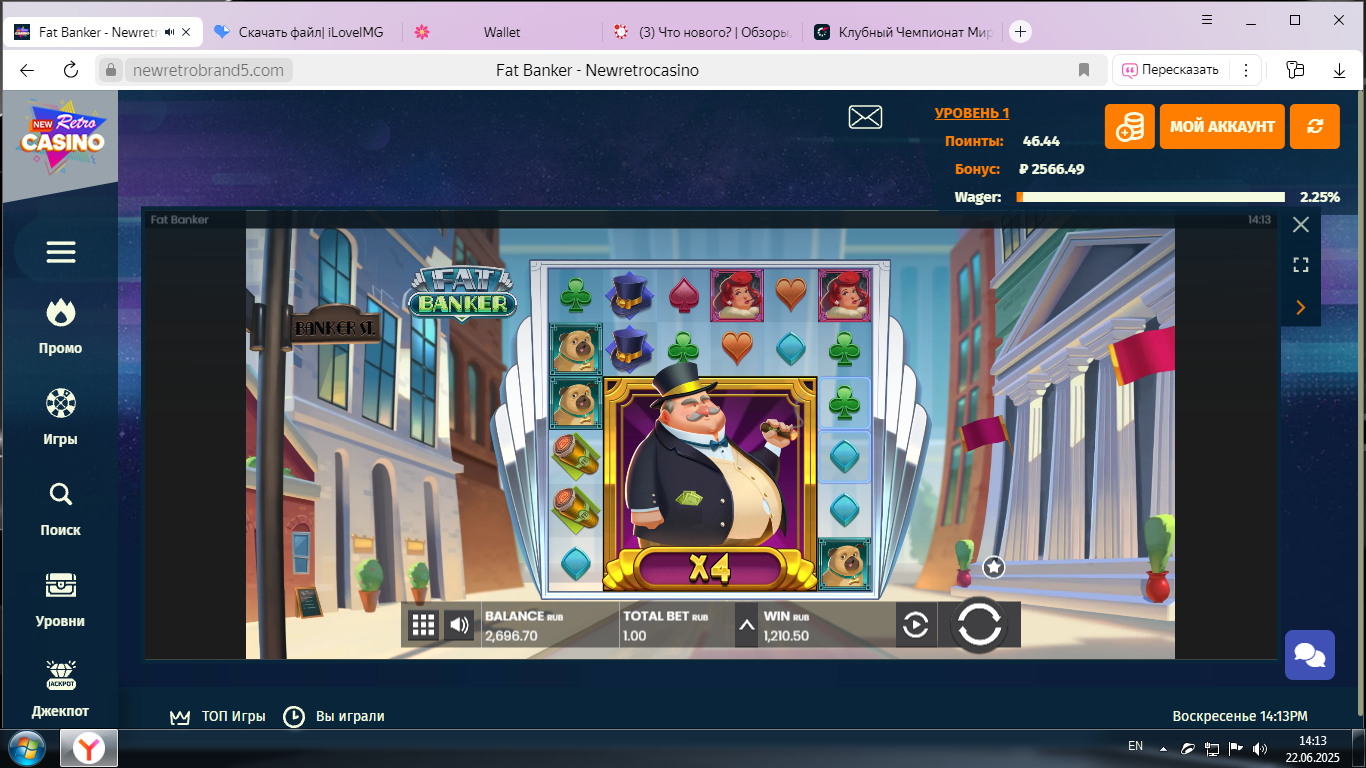Viewport: 1366px width, 768px height.
Task: Open the network tray icon
Action: pyautogui.click(x=1212, y=748)
